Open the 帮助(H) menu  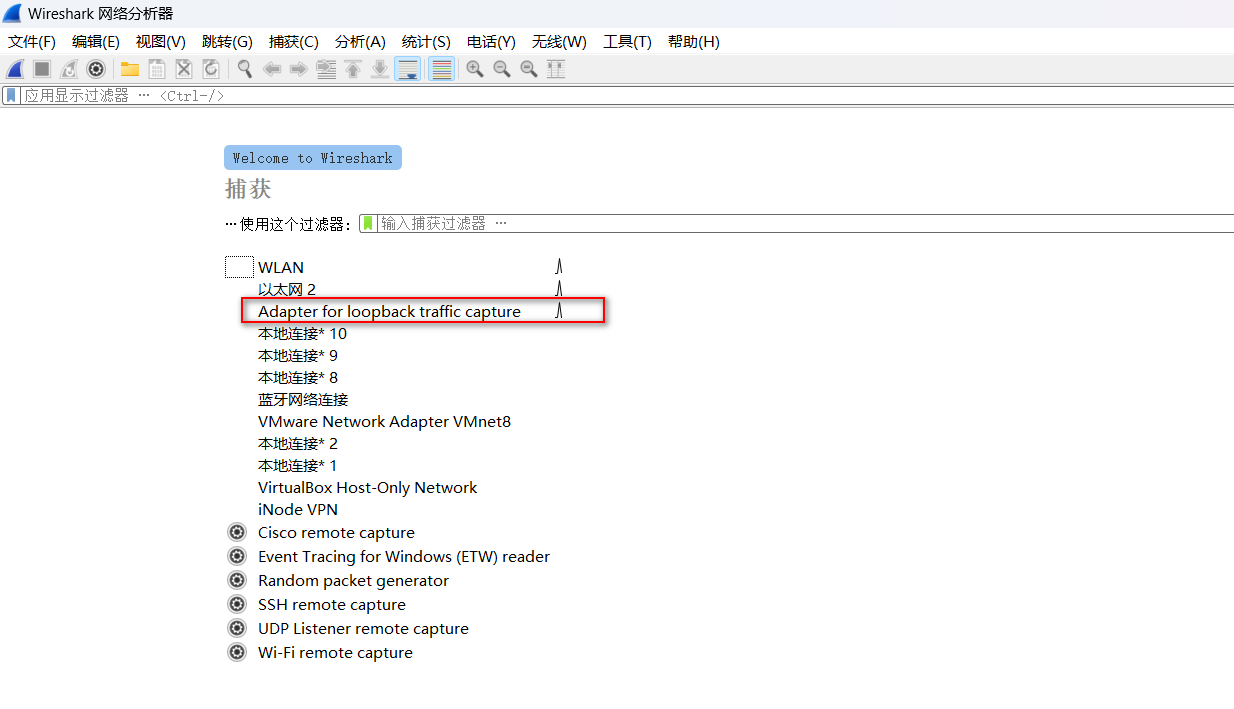[x=694, y=42]
